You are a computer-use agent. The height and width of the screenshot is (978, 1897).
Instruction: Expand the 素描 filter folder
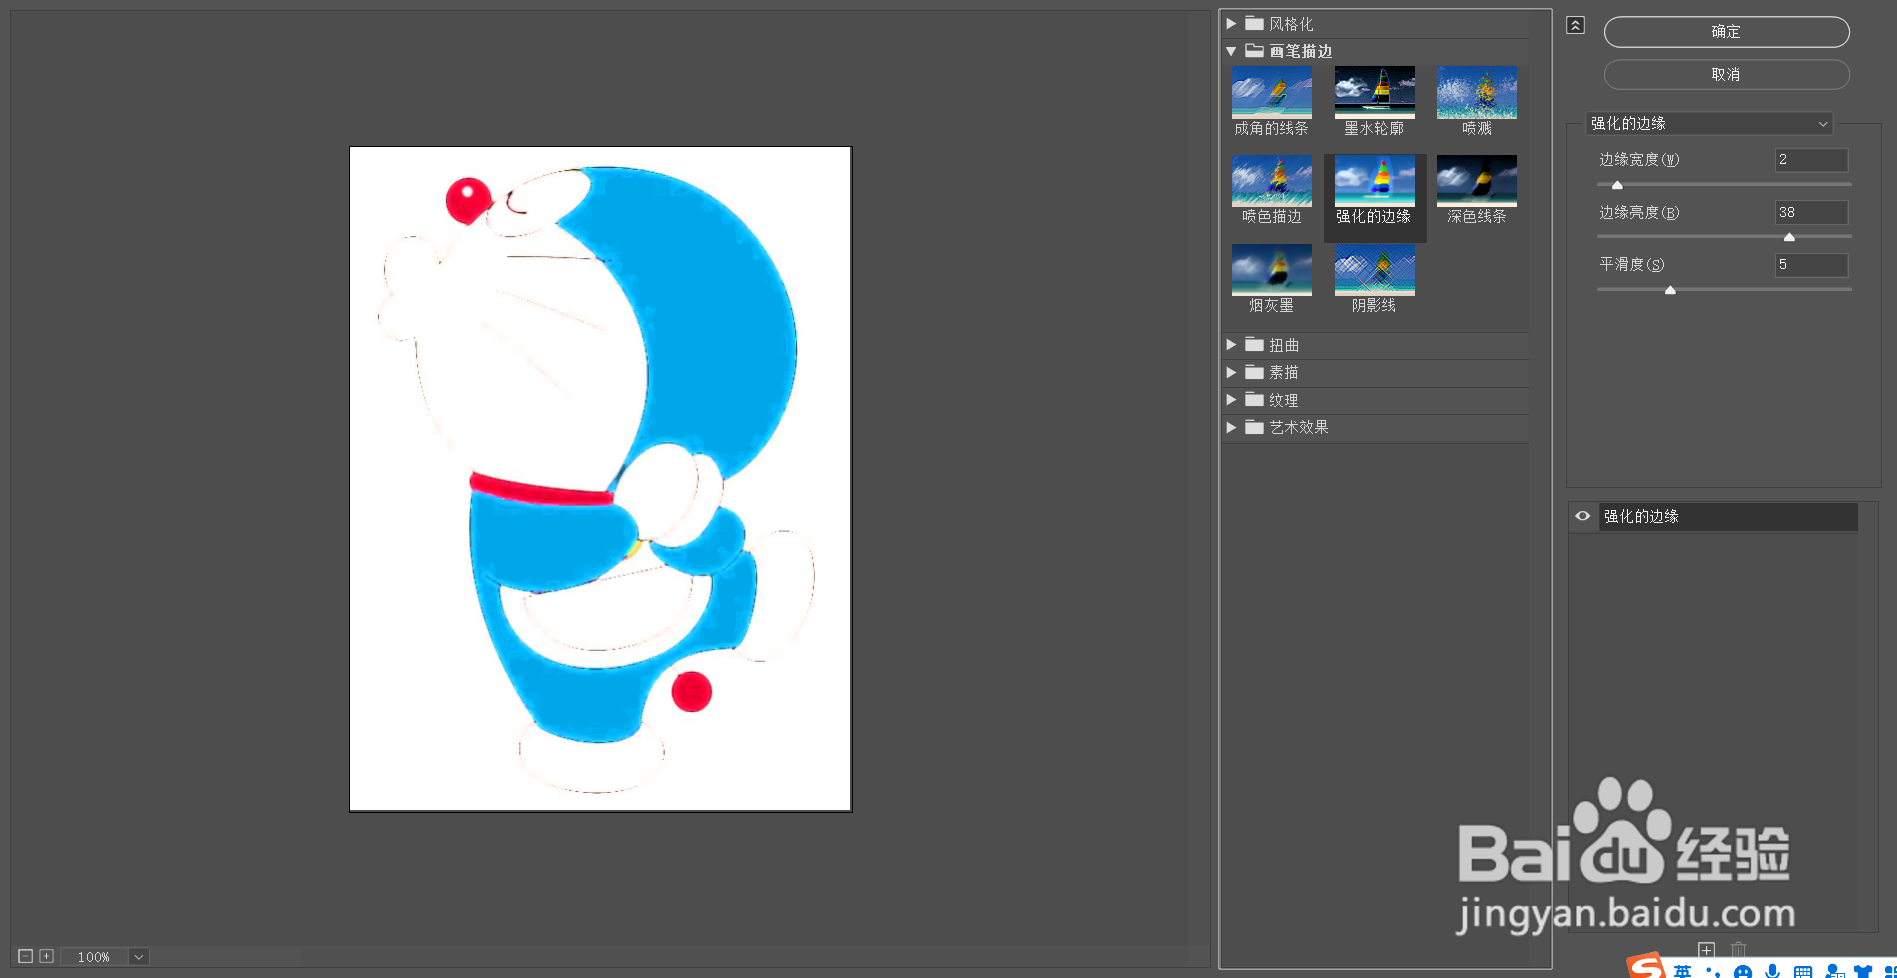point(1231,372)
